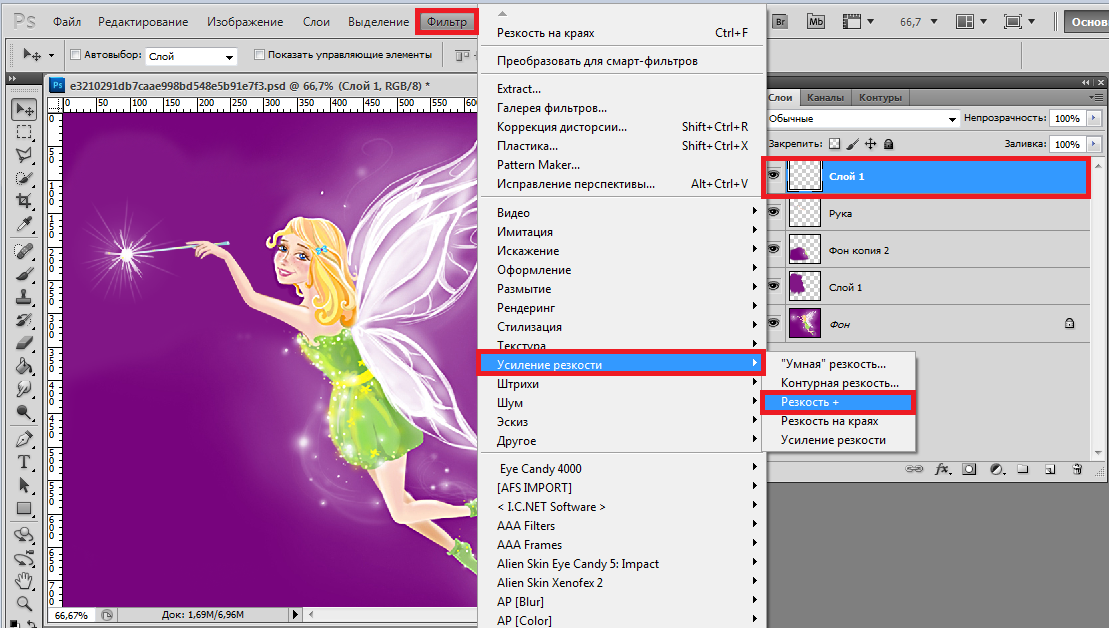The width and height of the screenshot is (1109, 628).
Task: Click the Фон layer thumbnail
Action: point(805,323)
